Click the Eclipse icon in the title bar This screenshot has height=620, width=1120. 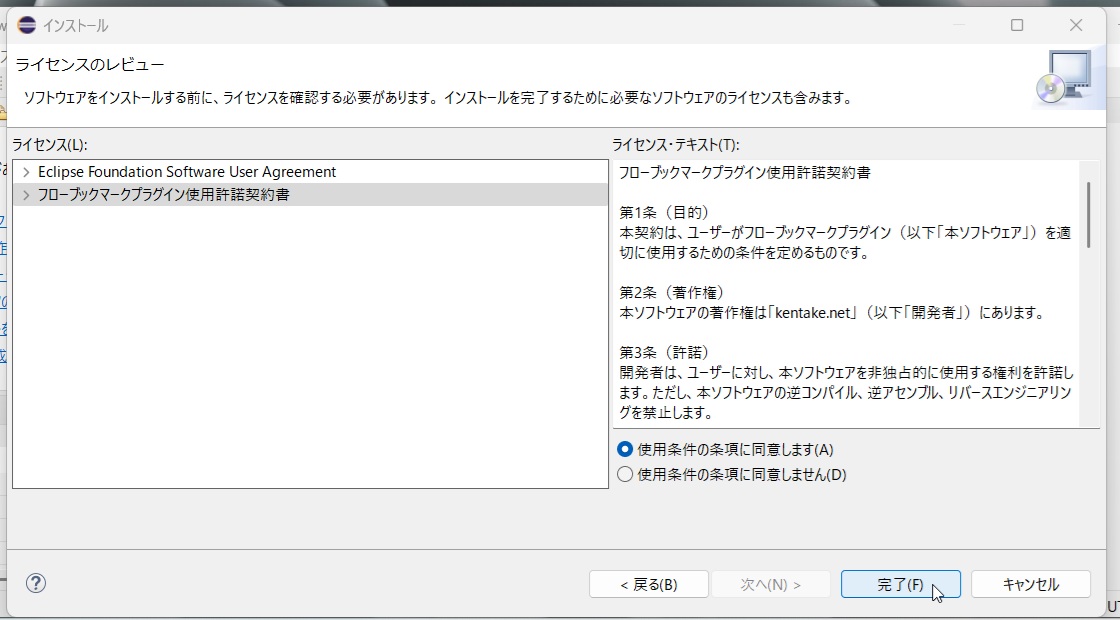(26, 25)
